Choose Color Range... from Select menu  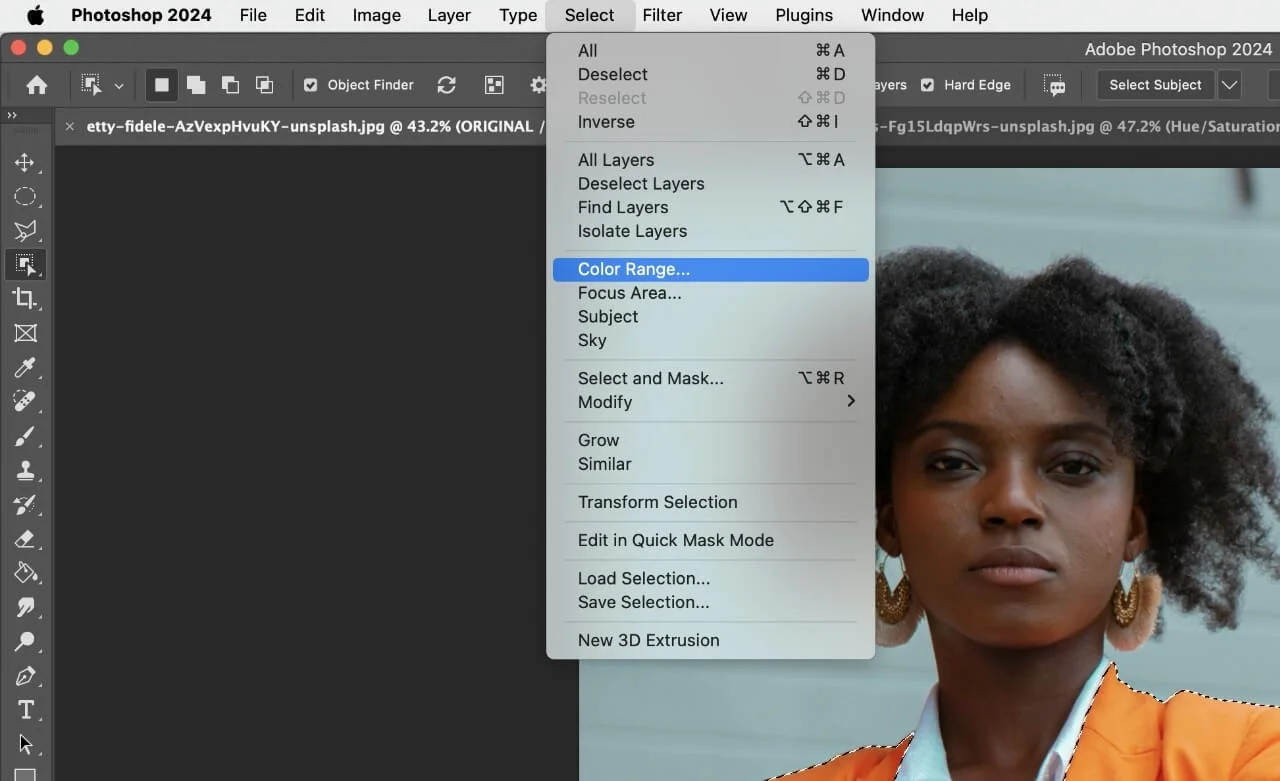click(x=711, y=269)
